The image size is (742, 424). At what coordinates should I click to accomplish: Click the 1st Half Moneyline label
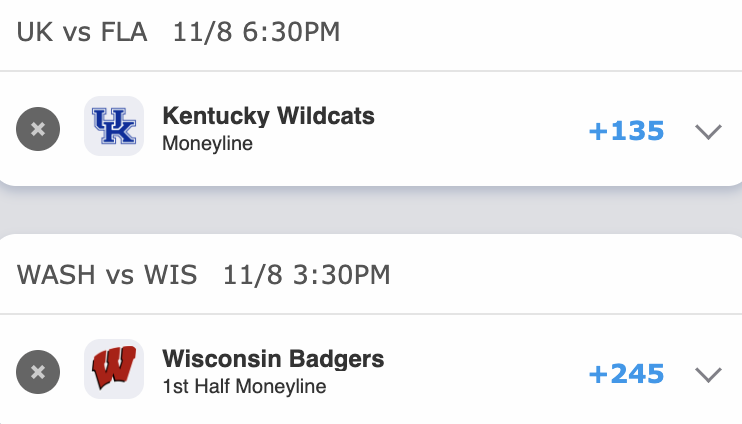244,386
